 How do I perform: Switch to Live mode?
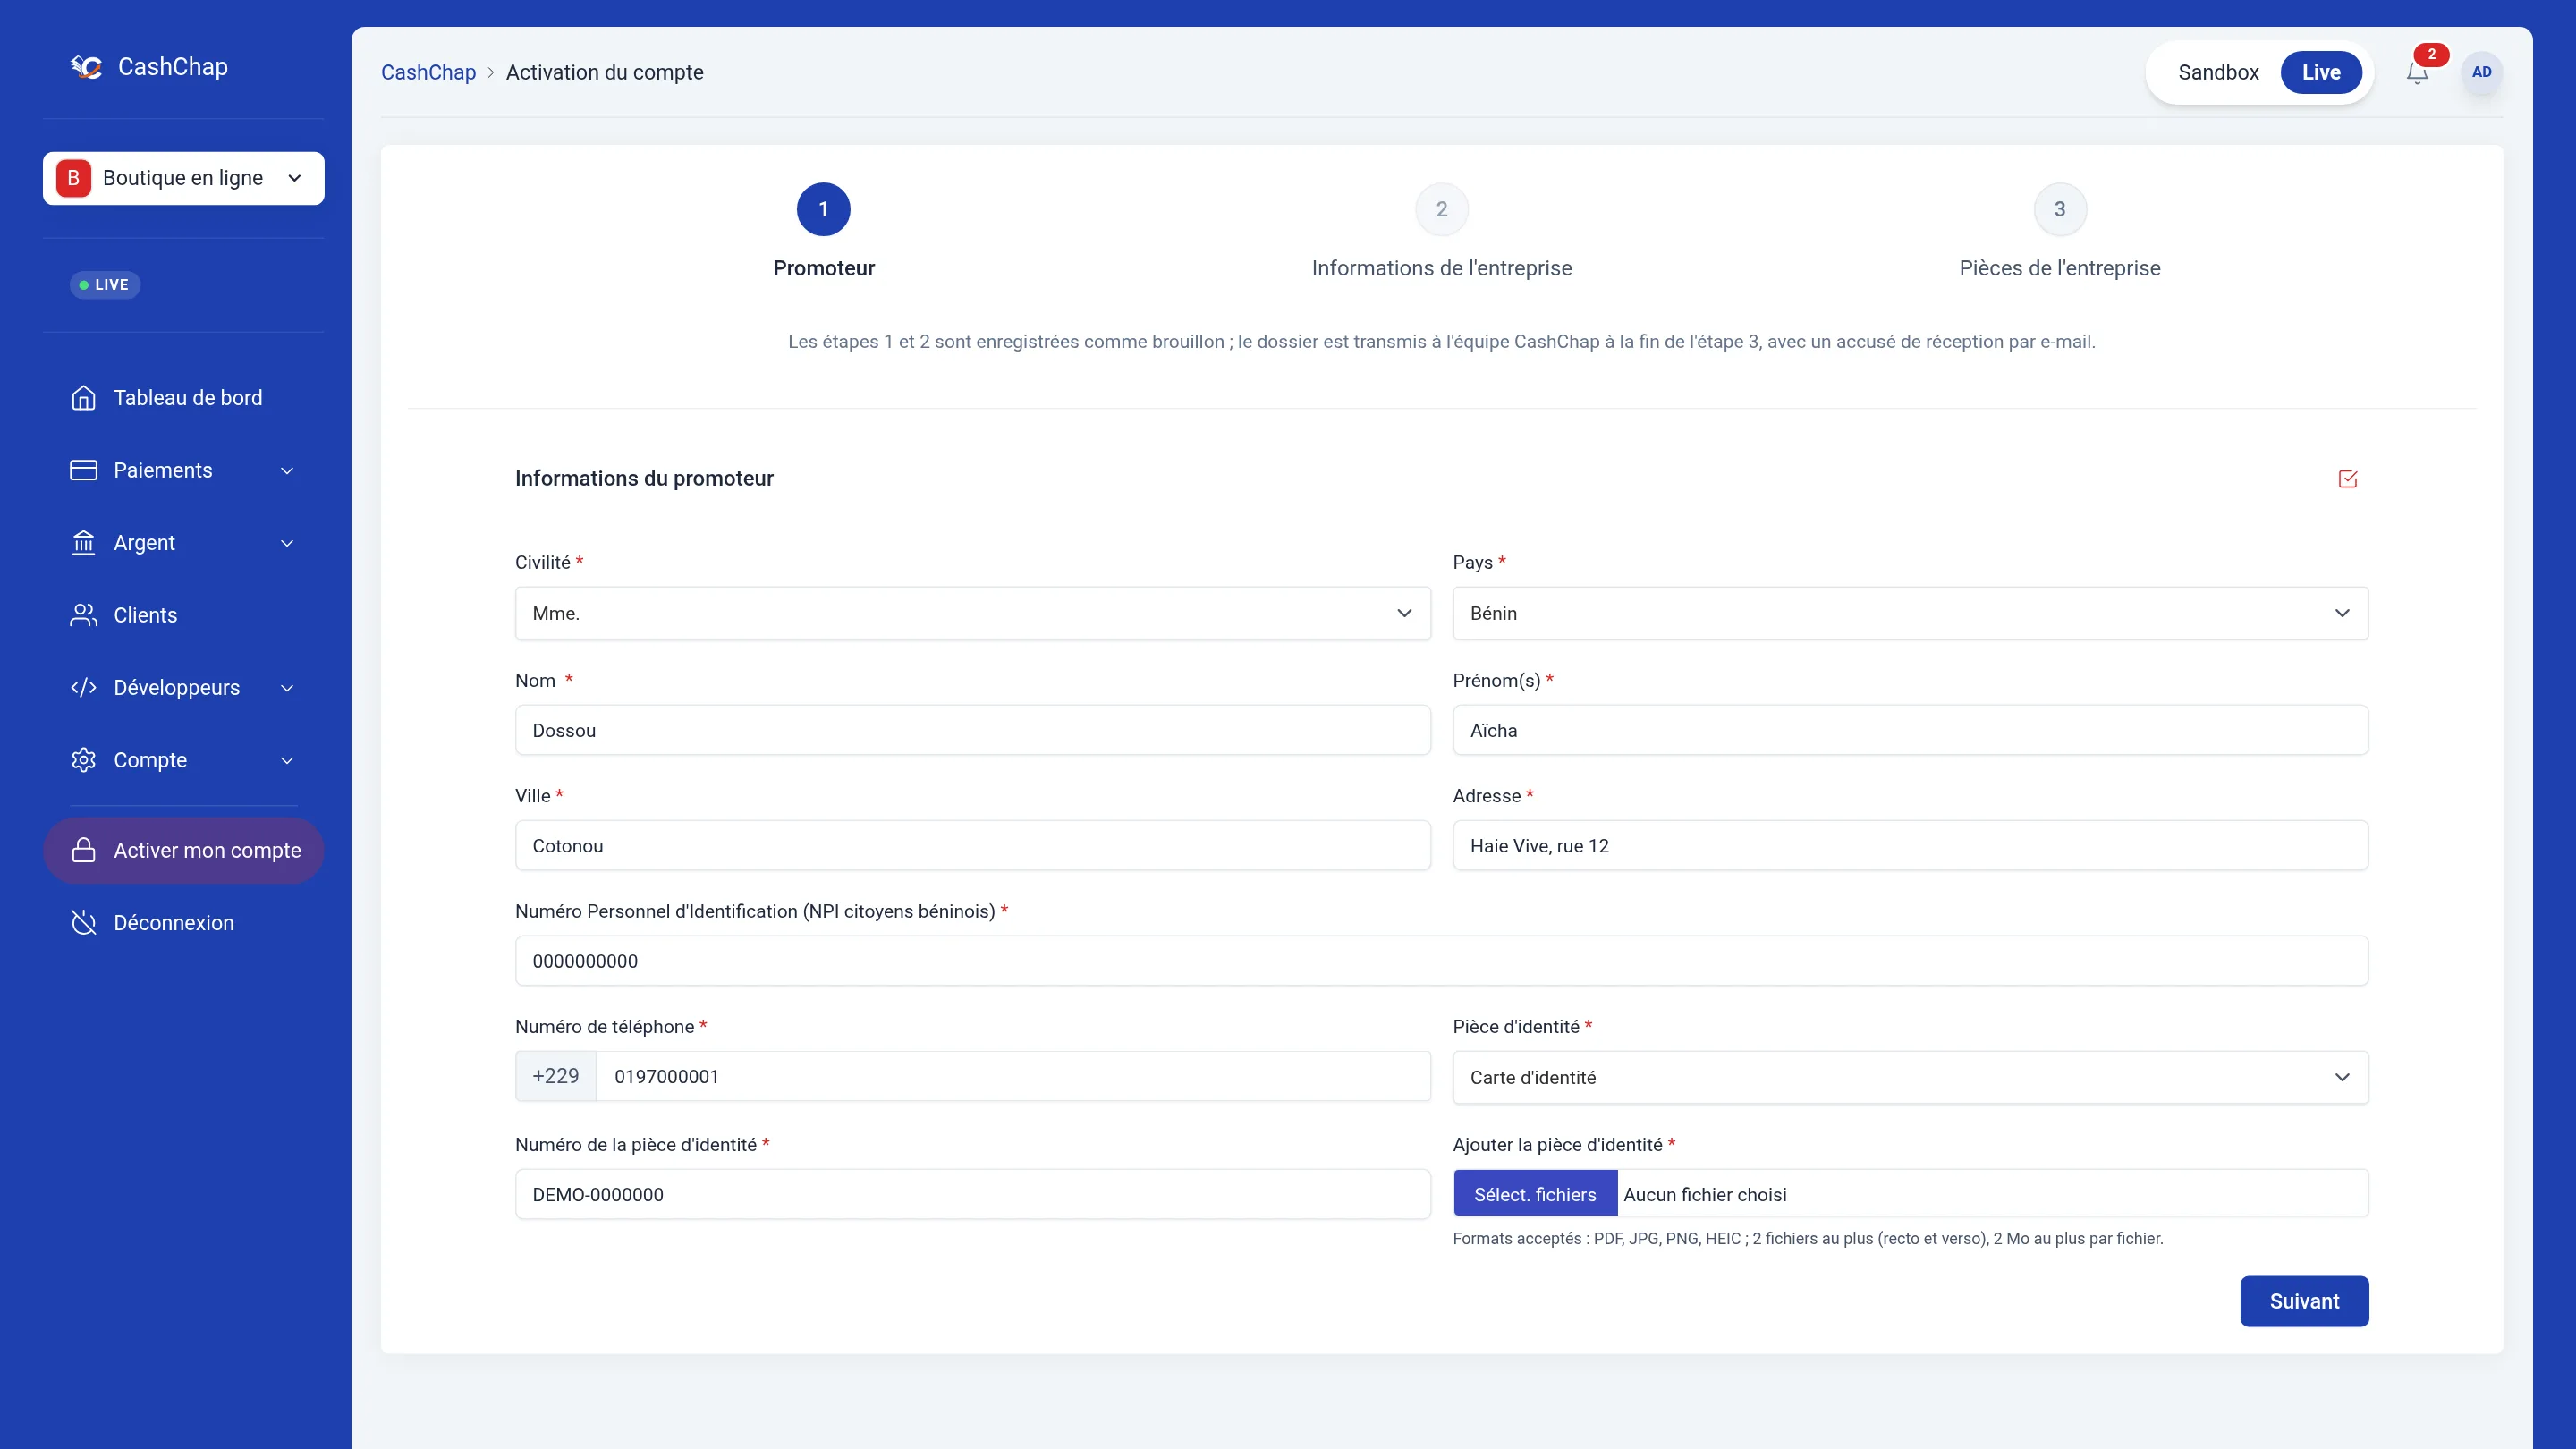(x=2321, y=72)
